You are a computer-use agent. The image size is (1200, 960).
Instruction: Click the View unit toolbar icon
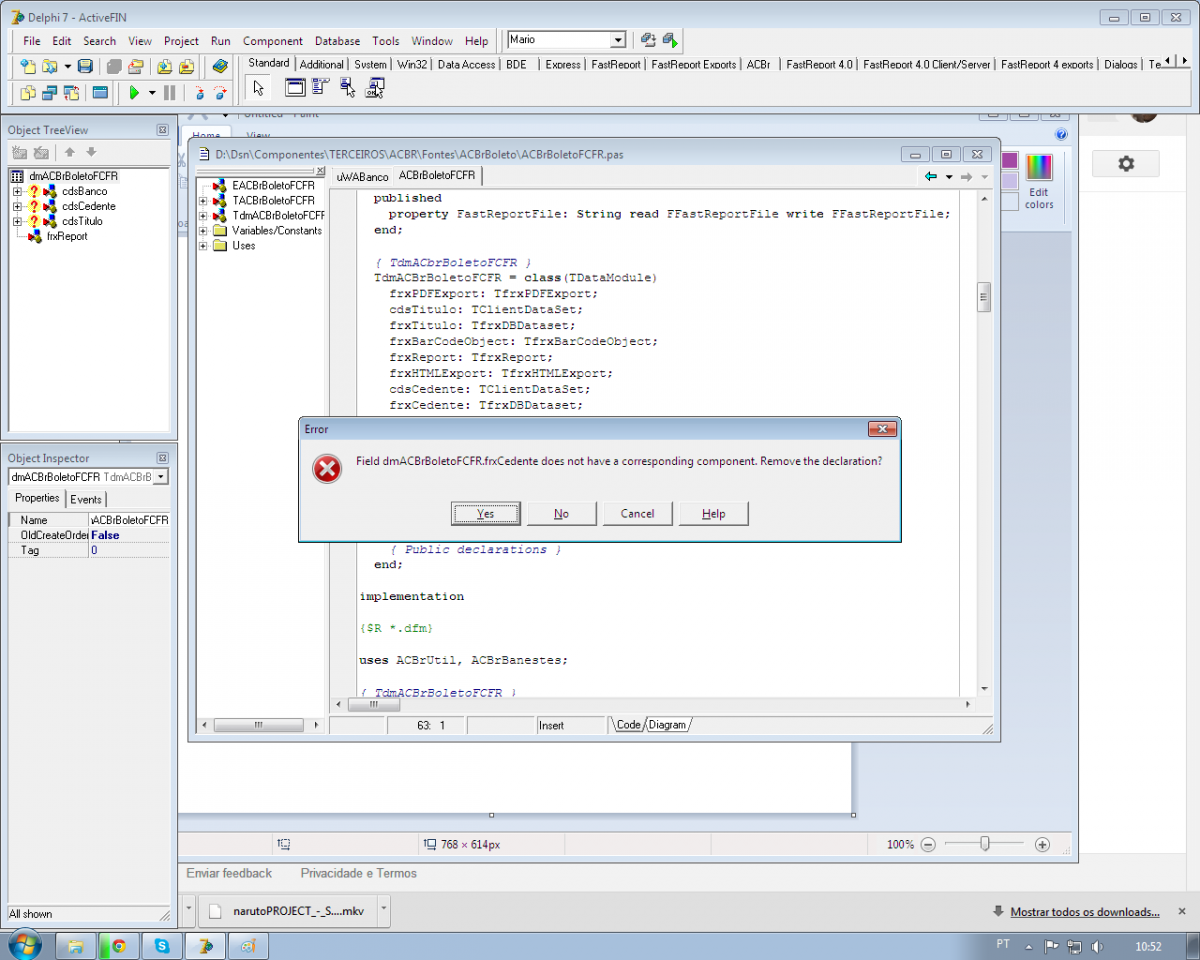coord(28,93)
